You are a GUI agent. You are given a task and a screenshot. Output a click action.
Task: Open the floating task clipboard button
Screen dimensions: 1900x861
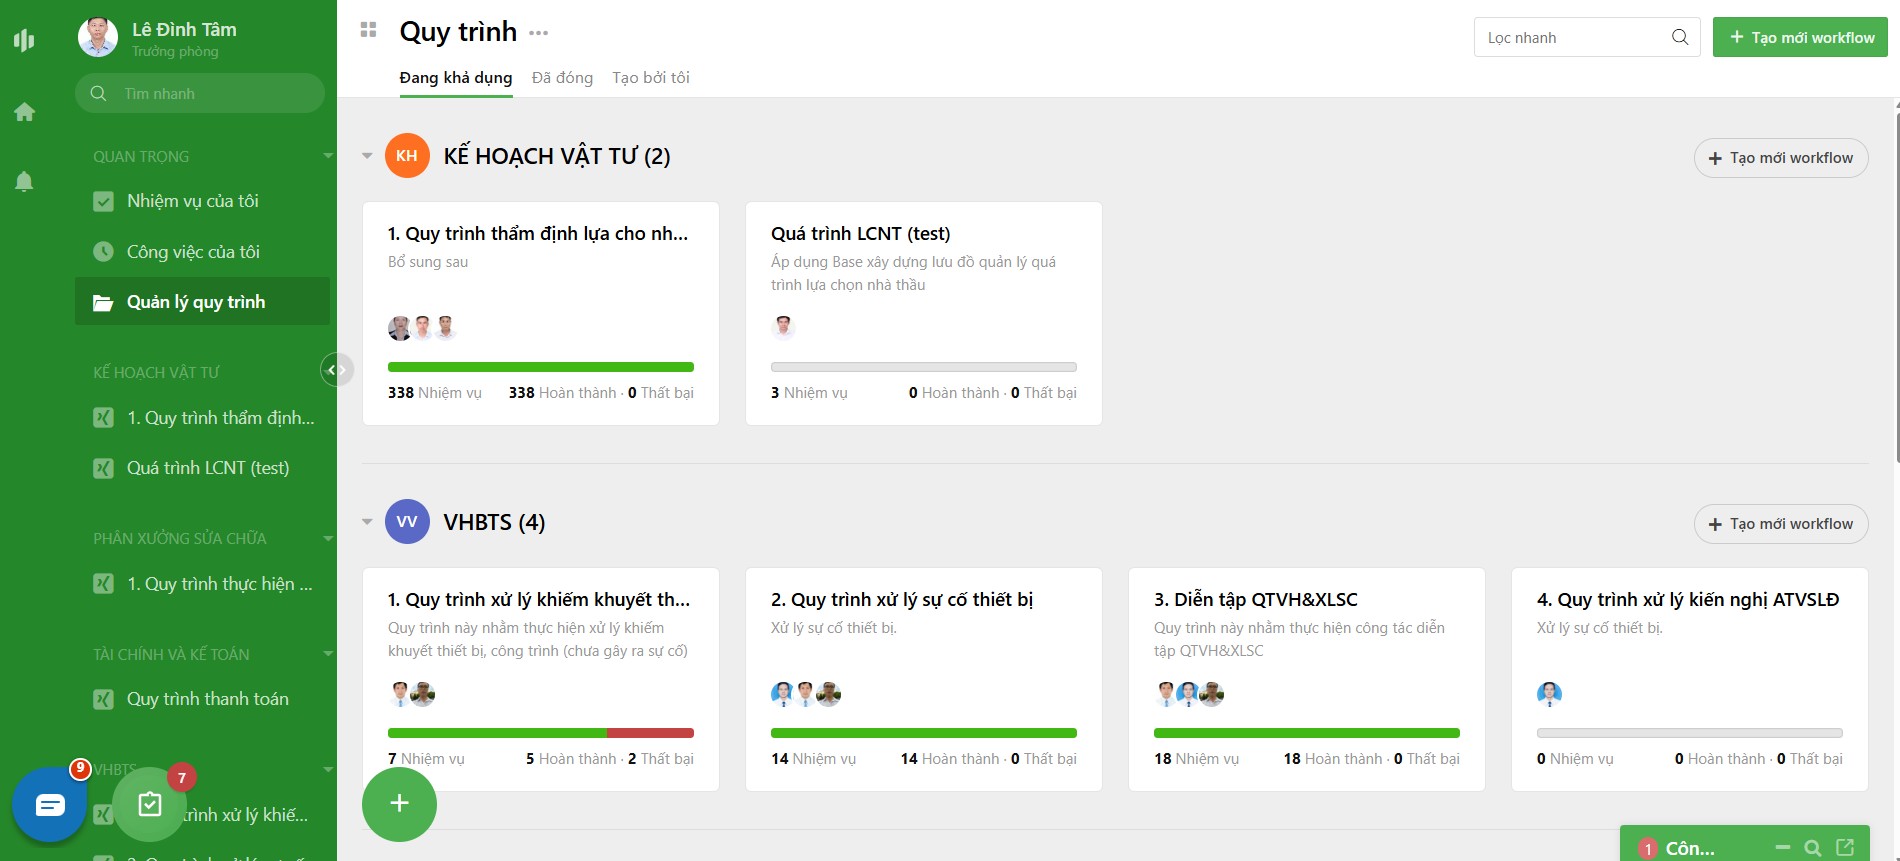[x=150, y=804]
